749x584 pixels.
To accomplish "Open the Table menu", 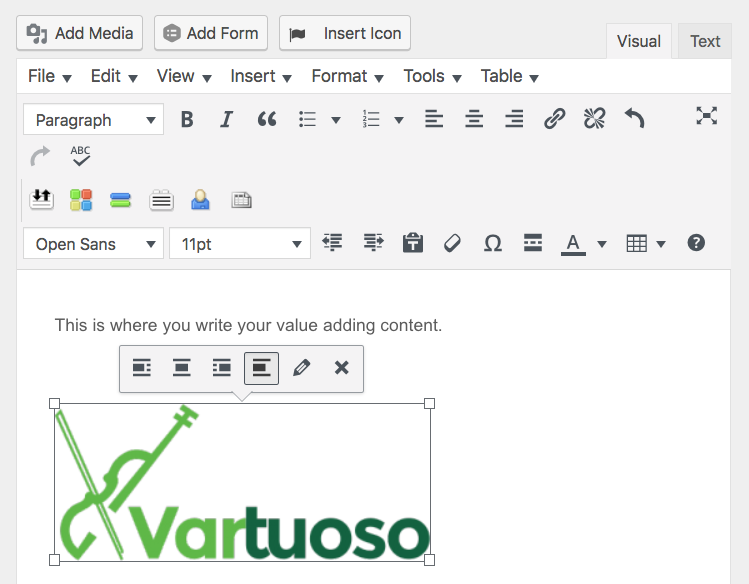I will (509, 76).
